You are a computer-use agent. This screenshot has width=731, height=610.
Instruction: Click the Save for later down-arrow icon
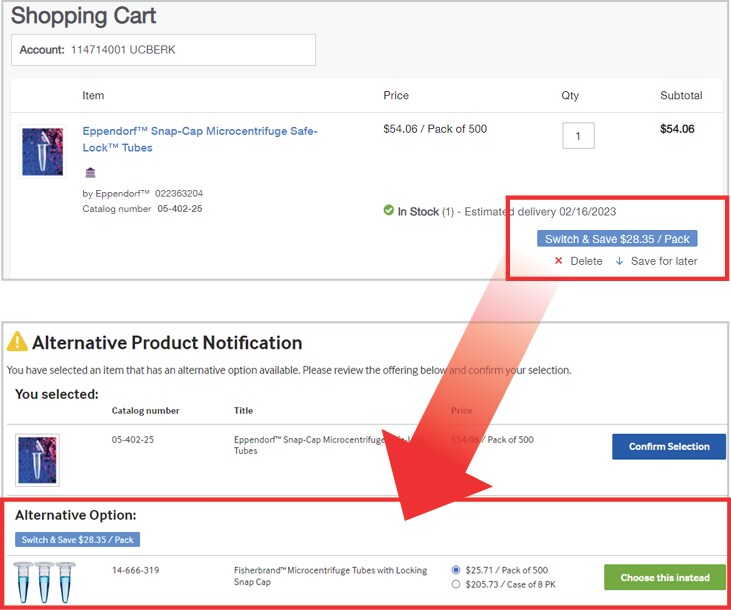619,261
